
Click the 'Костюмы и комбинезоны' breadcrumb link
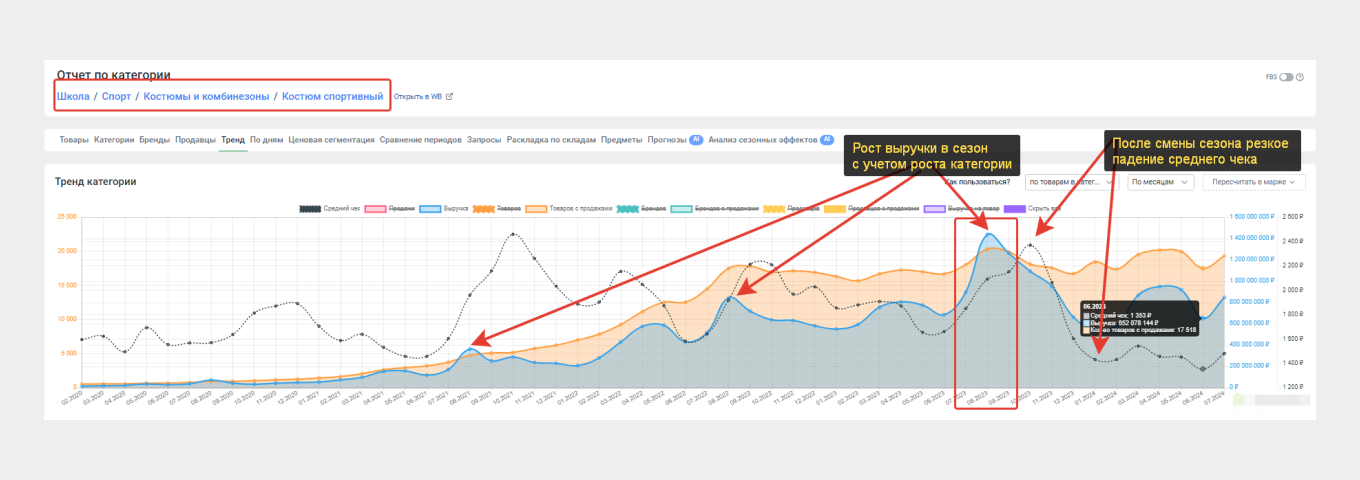click(206, 97)
